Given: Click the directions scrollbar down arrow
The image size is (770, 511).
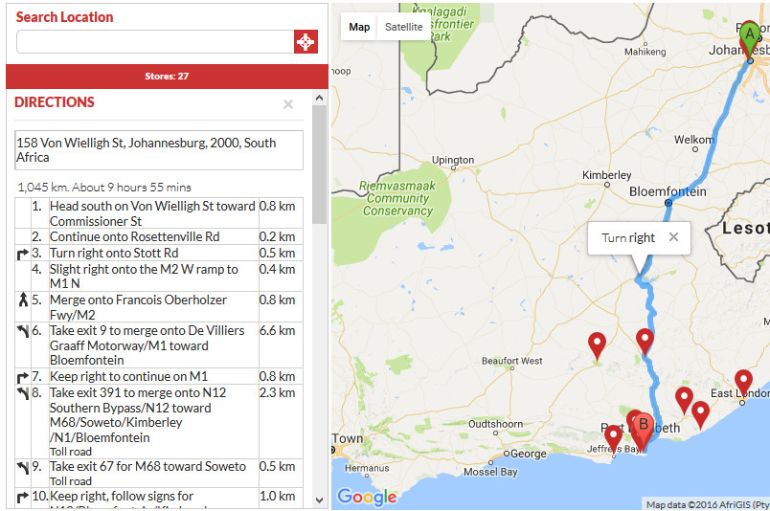Looking at the screenshot, I should (319, 500).
